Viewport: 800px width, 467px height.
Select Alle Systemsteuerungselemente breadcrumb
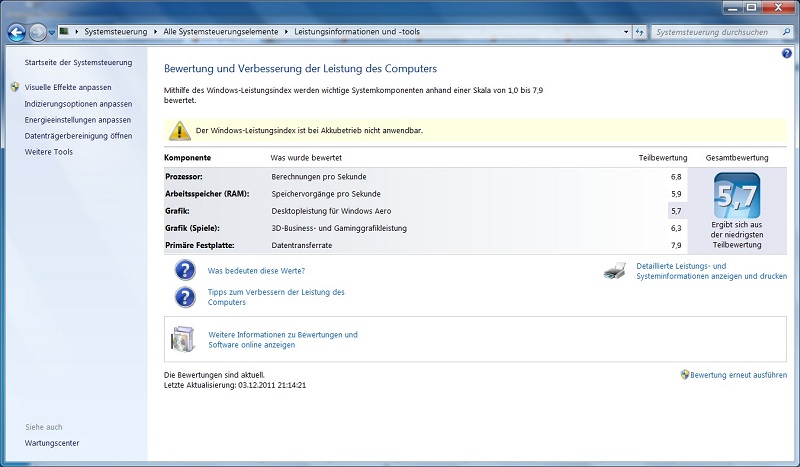coord(221,32)
